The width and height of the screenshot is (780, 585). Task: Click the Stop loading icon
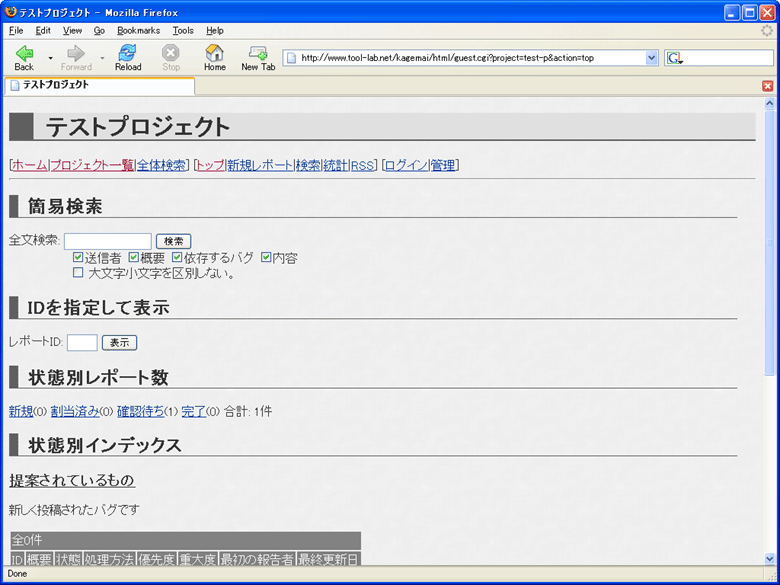171,53
